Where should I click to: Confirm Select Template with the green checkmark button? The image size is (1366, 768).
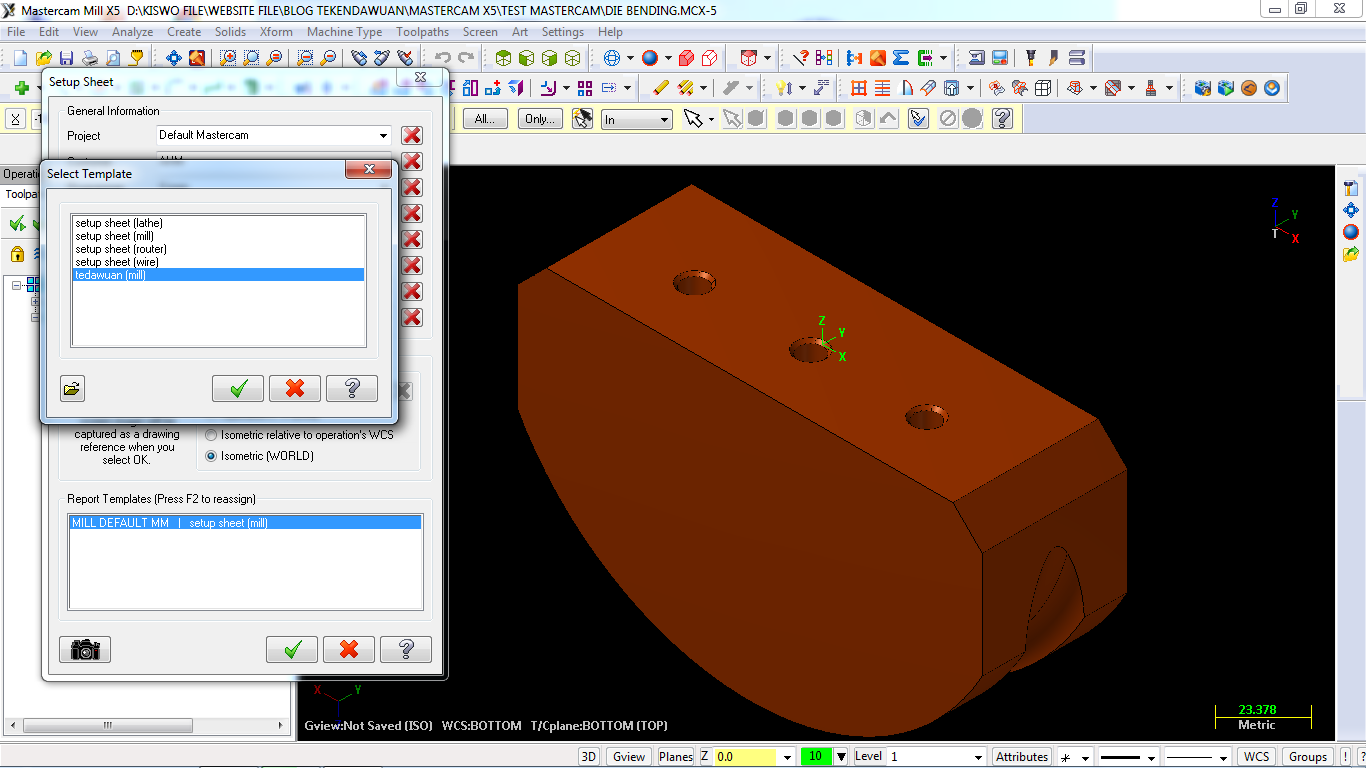[x=238, y=388]
